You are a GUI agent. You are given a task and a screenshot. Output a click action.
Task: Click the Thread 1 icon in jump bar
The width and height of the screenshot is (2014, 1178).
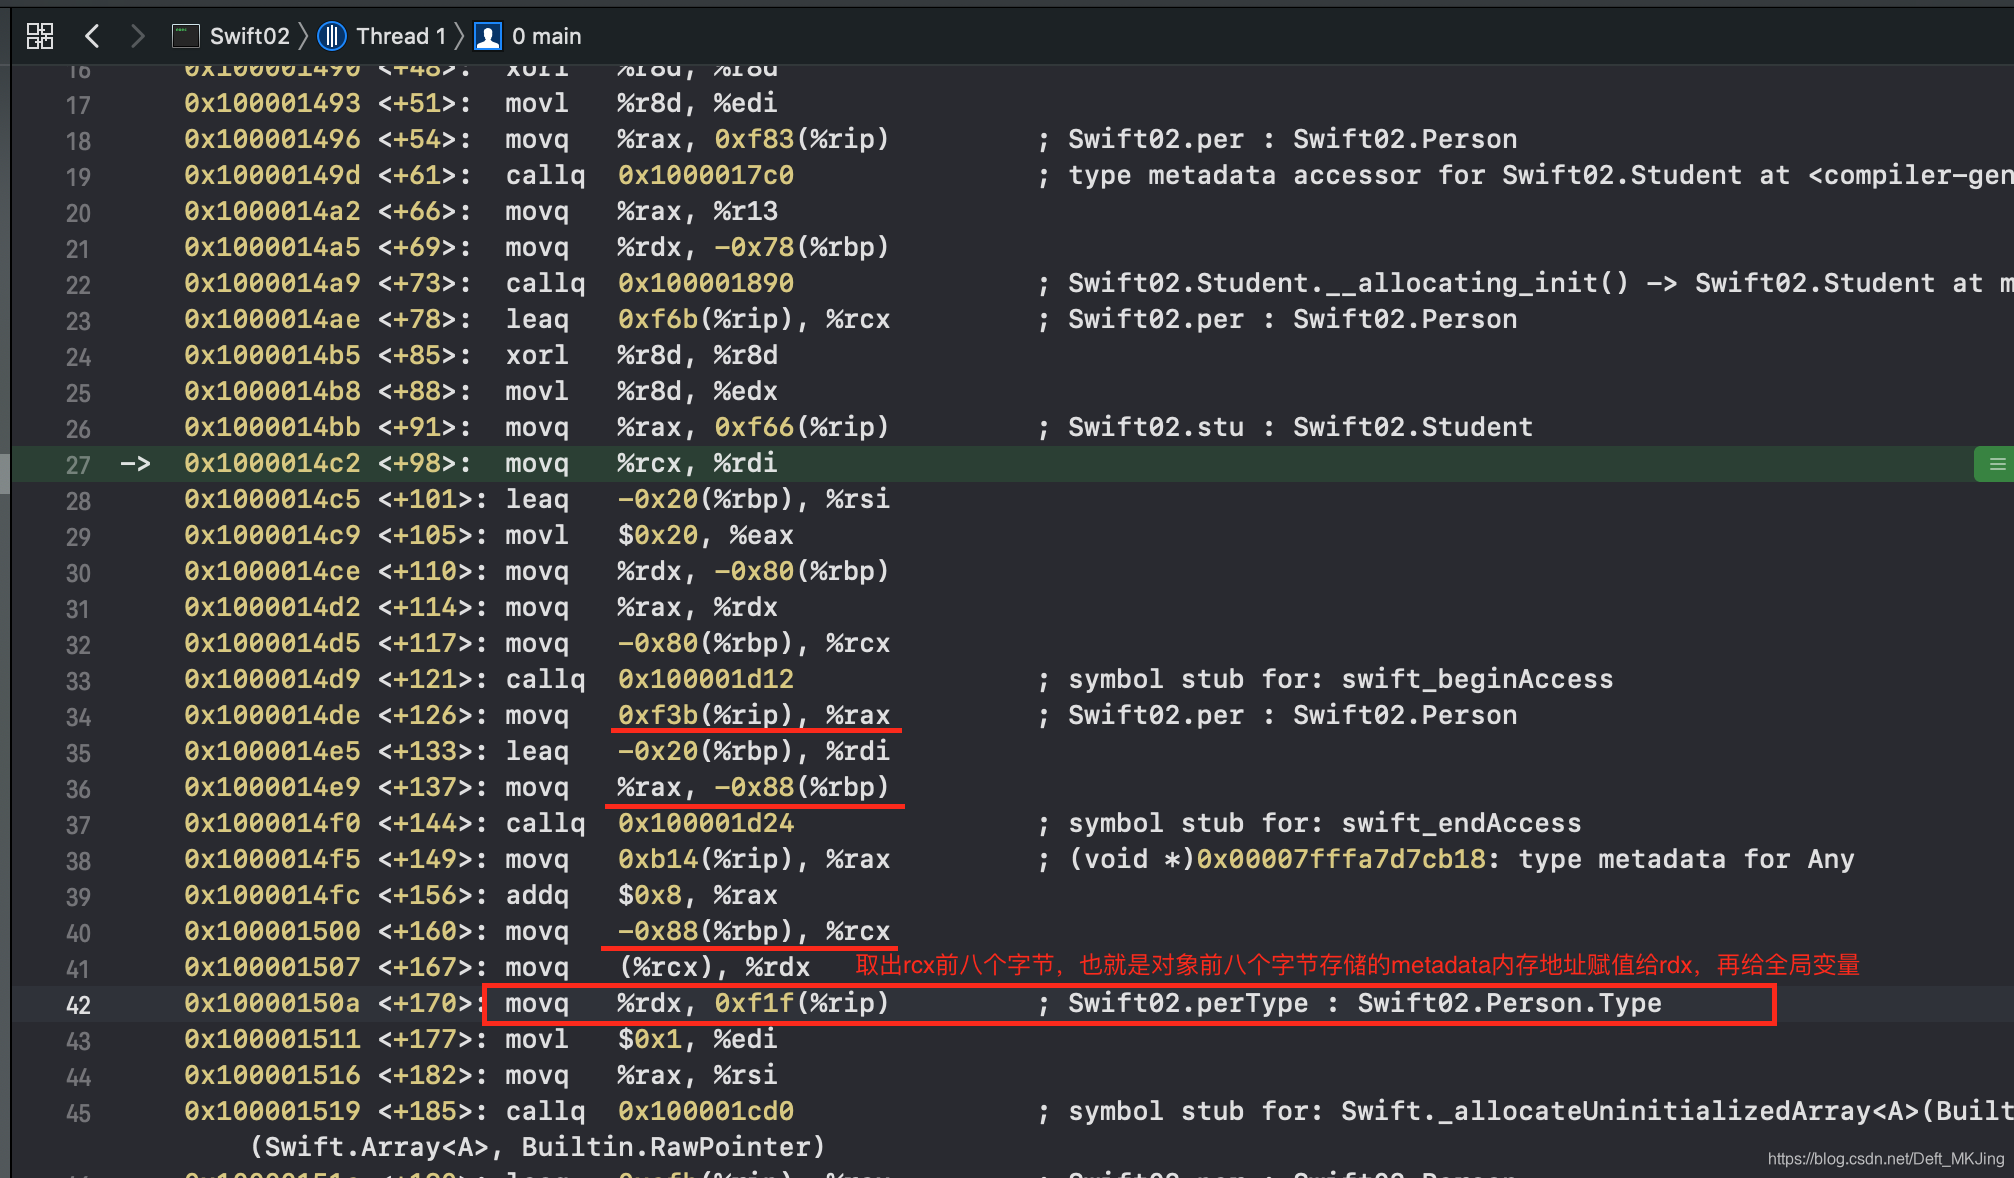(x=332, y=37)
